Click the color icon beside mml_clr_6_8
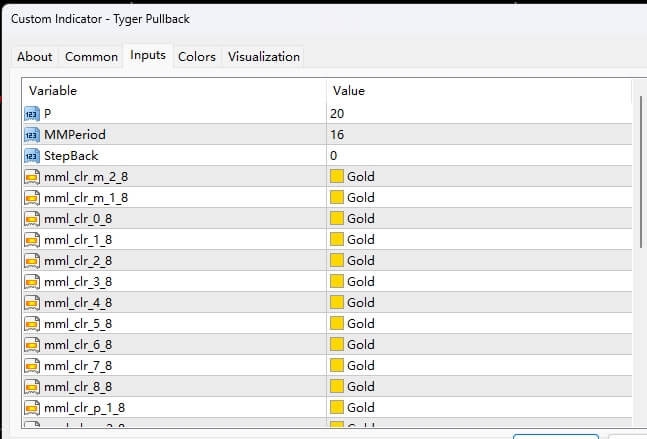 (31, 345)
